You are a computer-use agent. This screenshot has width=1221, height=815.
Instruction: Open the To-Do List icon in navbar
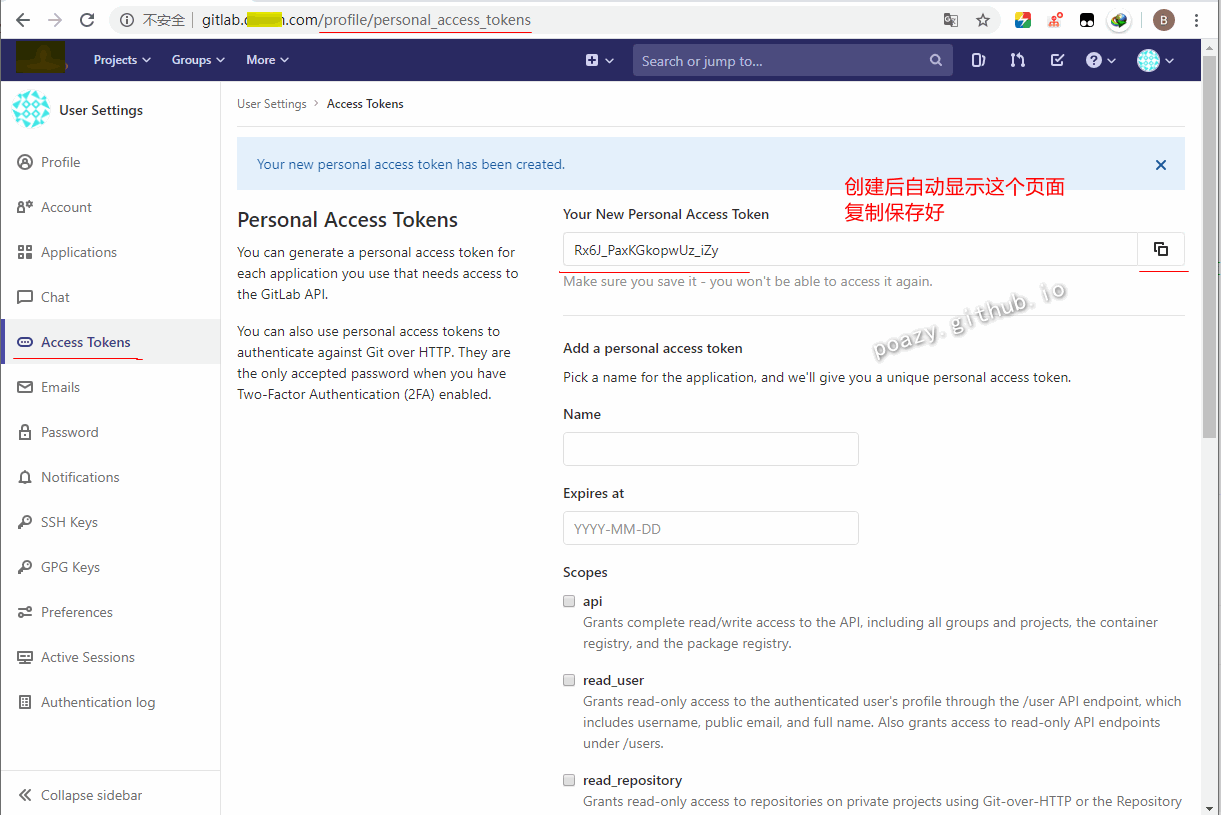(1056, 60)
